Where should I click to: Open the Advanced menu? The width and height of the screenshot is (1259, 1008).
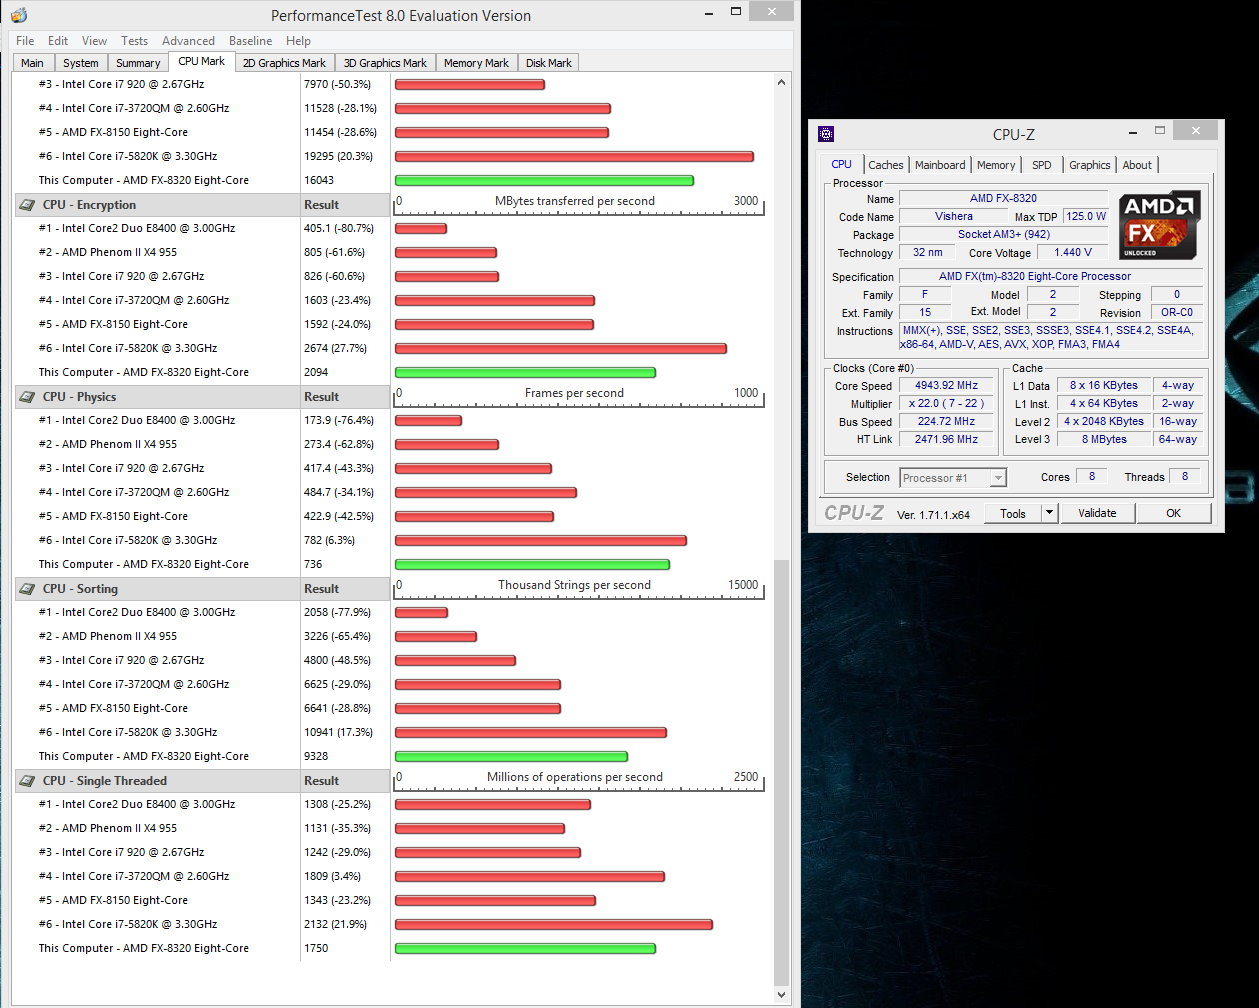pyautogui.click(x=188, y=41)
